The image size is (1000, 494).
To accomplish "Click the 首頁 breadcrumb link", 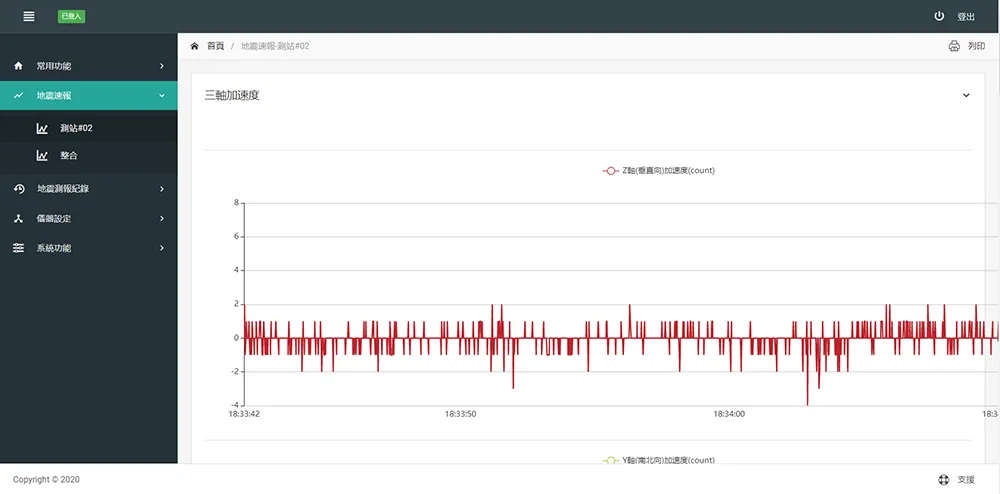I will (x=215, y=46).
